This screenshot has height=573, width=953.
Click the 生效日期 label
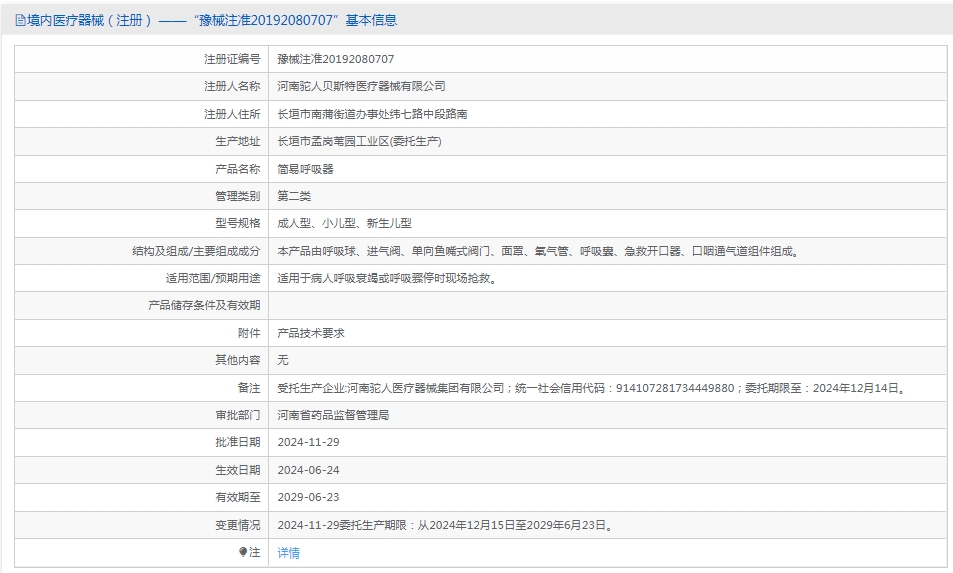click(x=237, y=470)
